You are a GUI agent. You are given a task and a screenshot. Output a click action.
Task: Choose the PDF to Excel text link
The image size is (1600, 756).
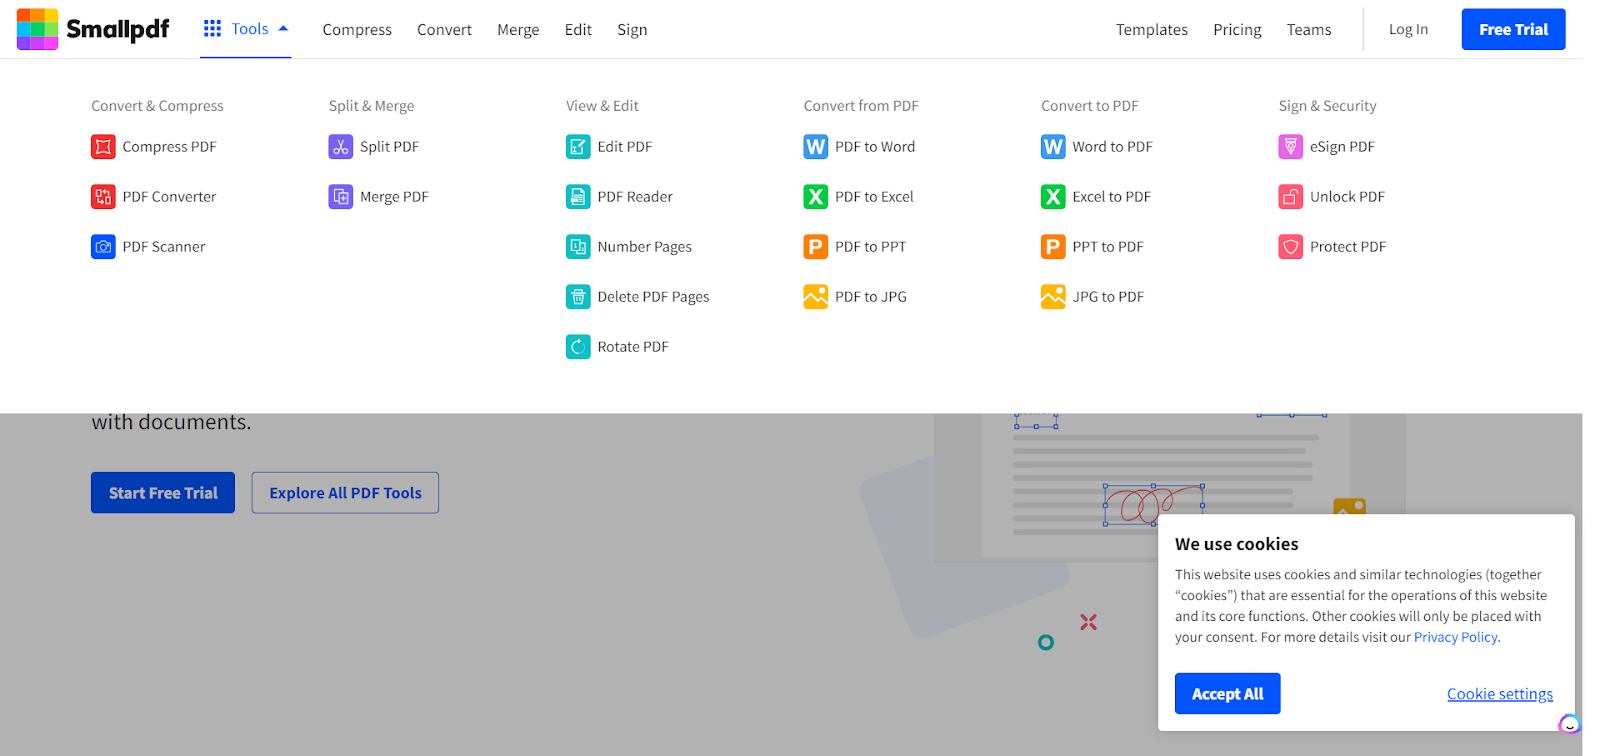875,197
